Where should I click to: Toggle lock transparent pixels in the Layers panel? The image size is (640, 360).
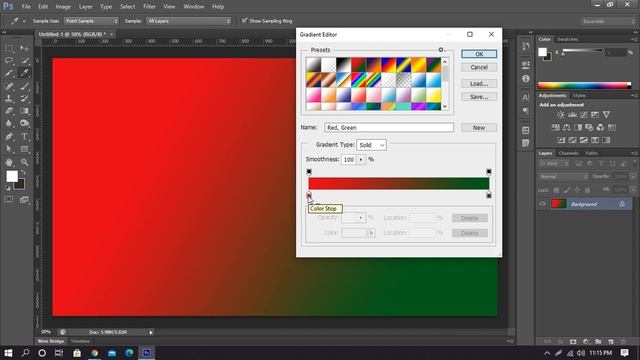point(556,190)
